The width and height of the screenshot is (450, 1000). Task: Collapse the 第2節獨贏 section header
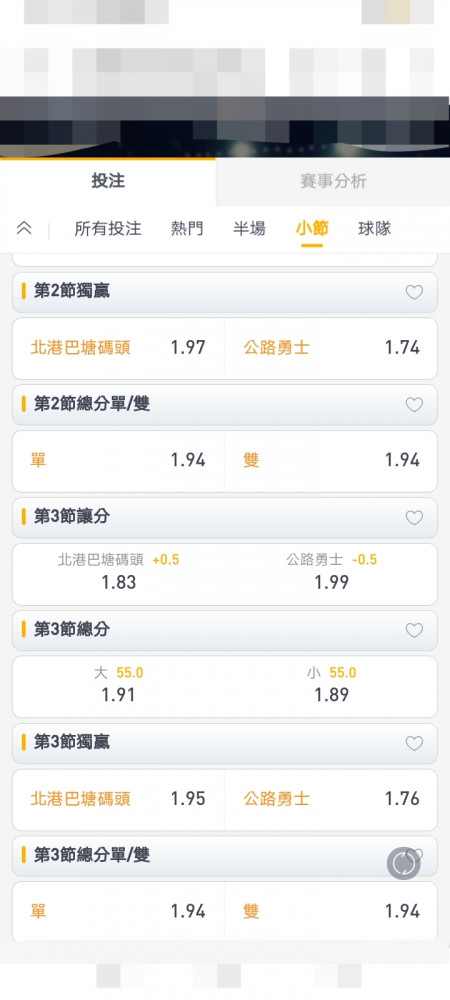coord(225,292)
